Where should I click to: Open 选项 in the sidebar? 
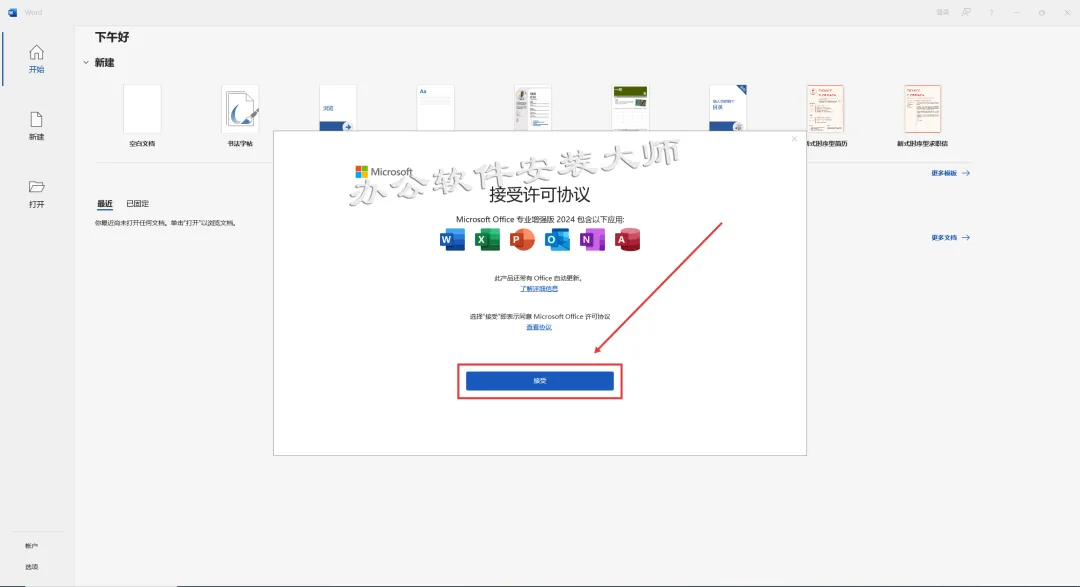click(32, 567)
